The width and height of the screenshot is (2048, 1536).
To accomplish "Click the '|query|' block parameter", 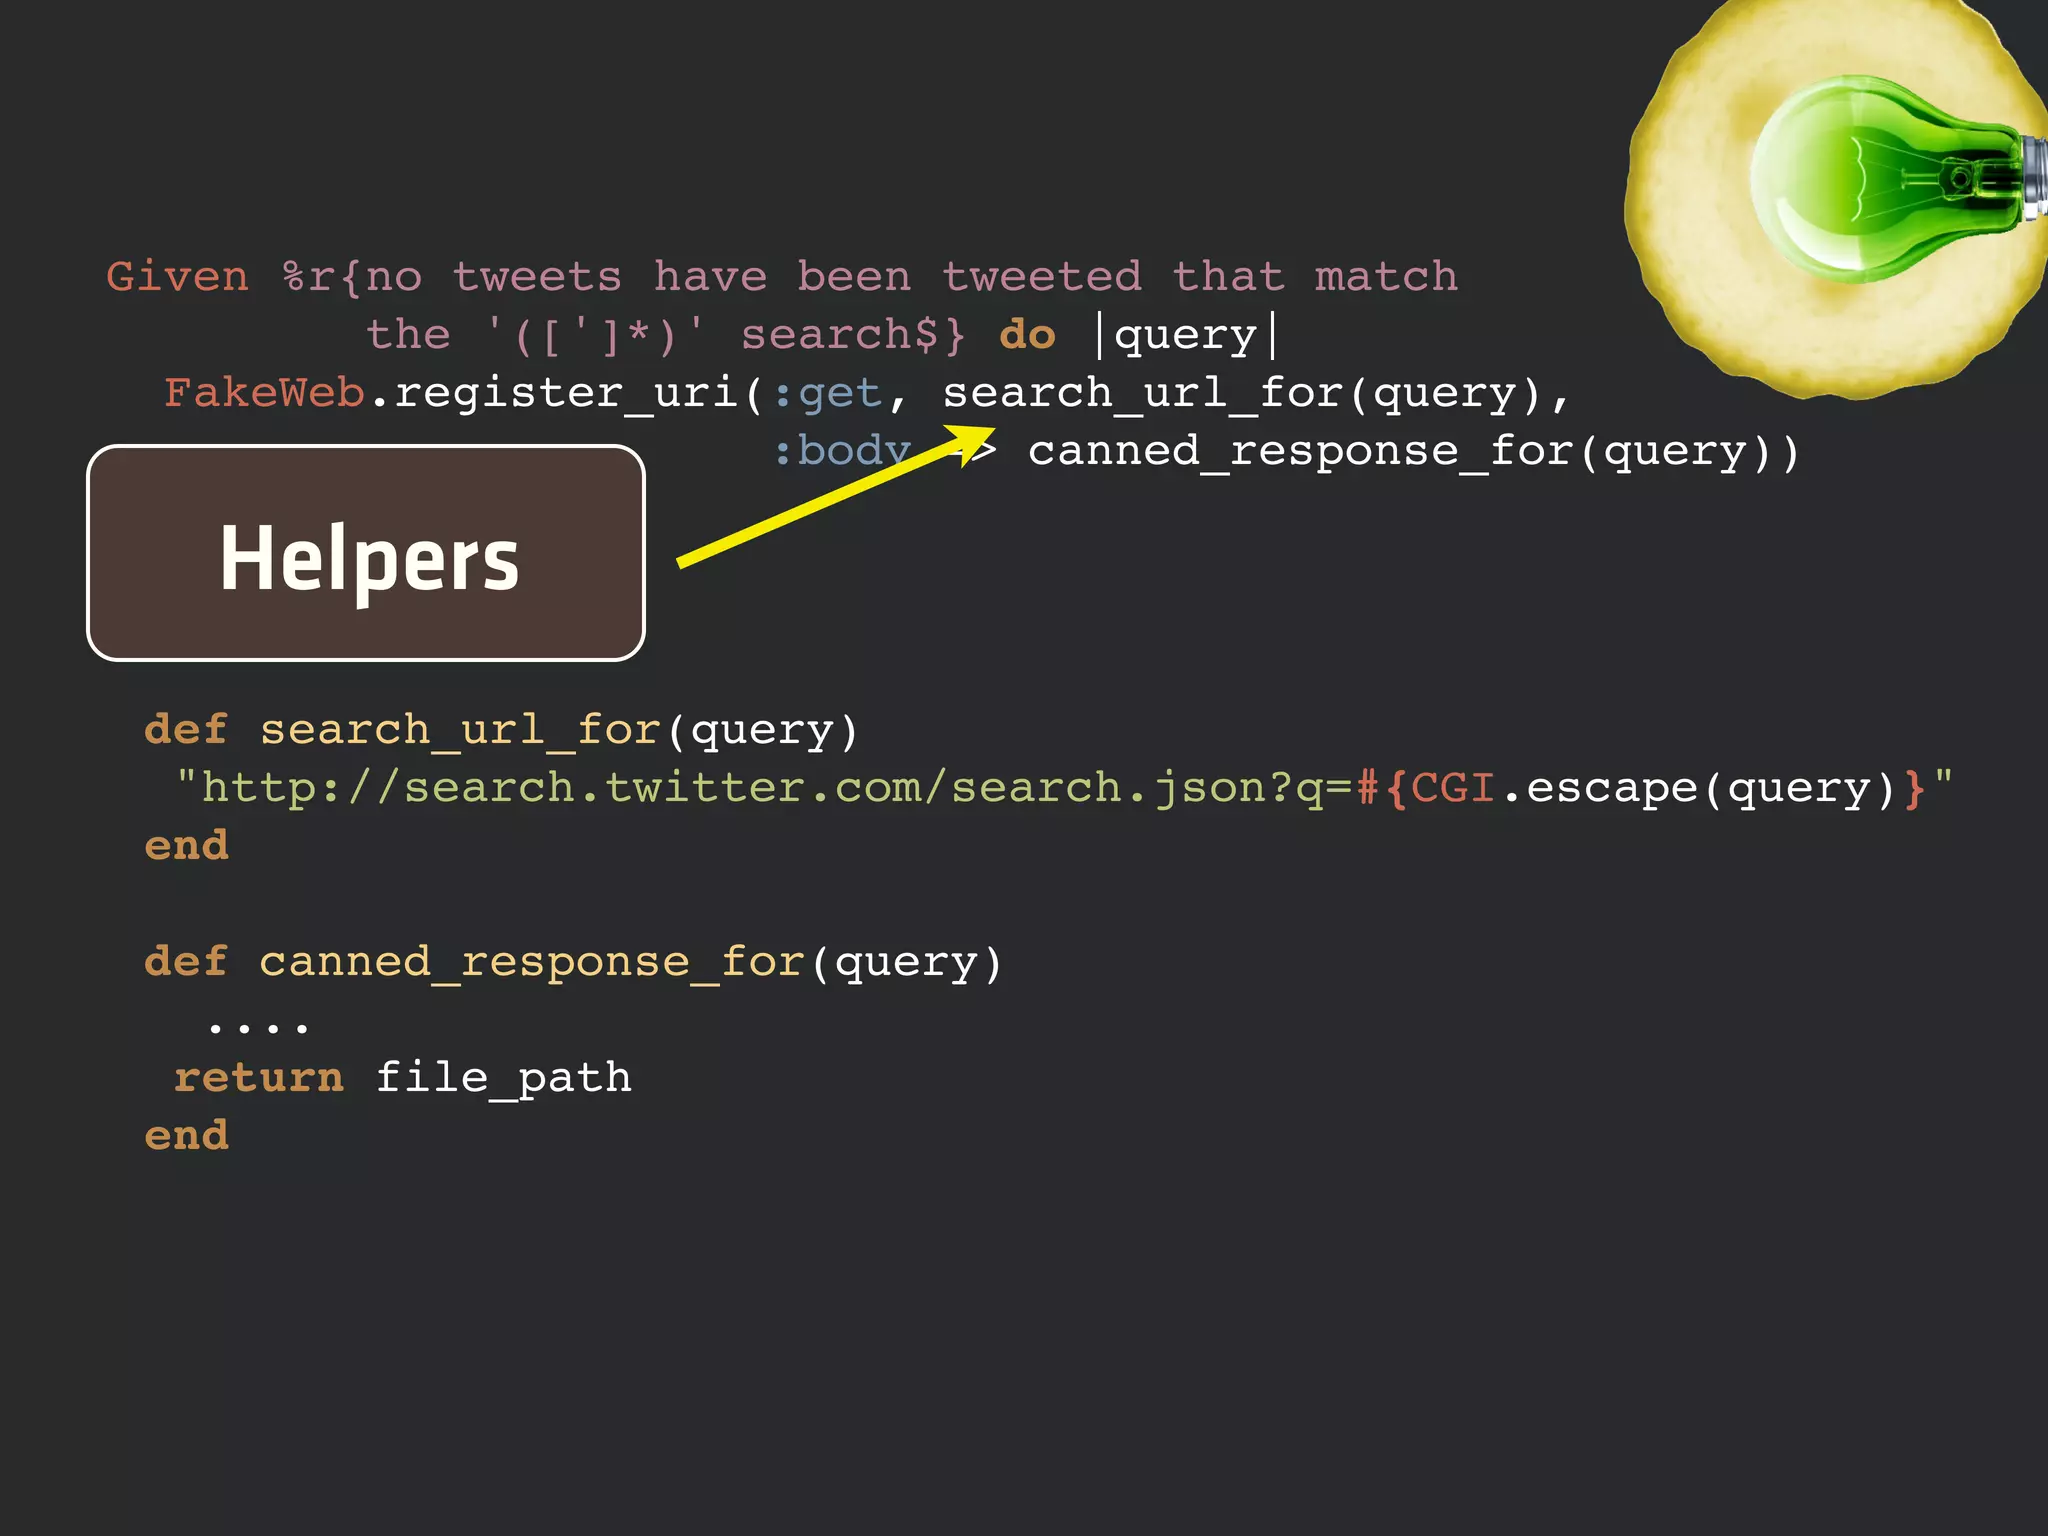I will (1186, 336).
